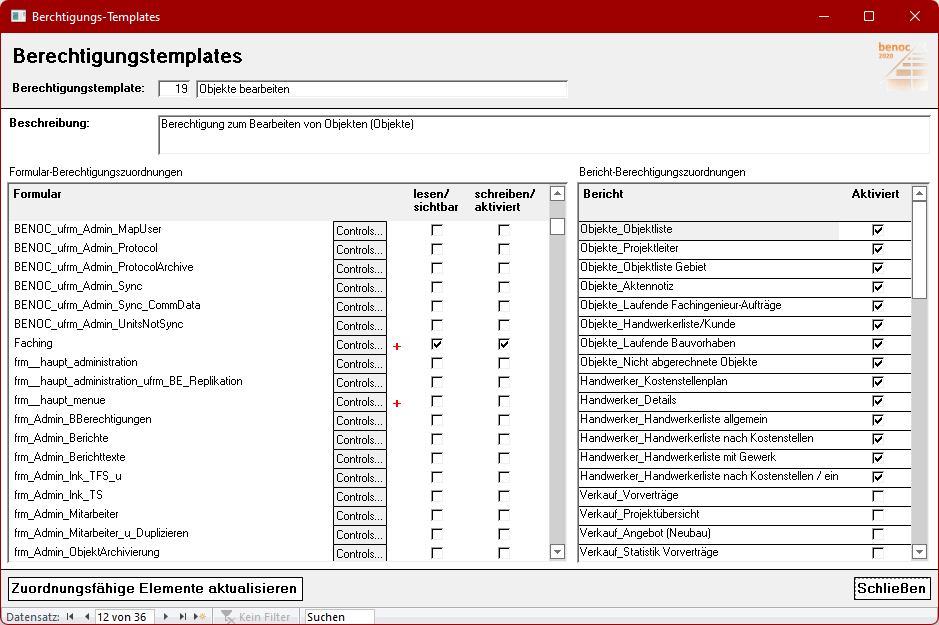Screen dimensions: 939x625
Task: Disable the Objekte_Aktennotiz report checkbox
Action: point(878,287)
